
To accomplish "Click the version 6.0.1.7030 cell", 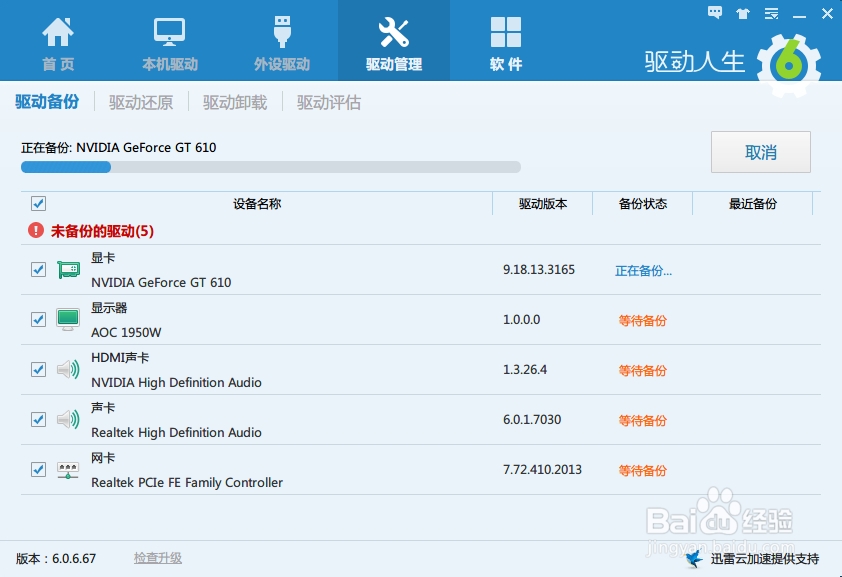I will click(532, 419).
